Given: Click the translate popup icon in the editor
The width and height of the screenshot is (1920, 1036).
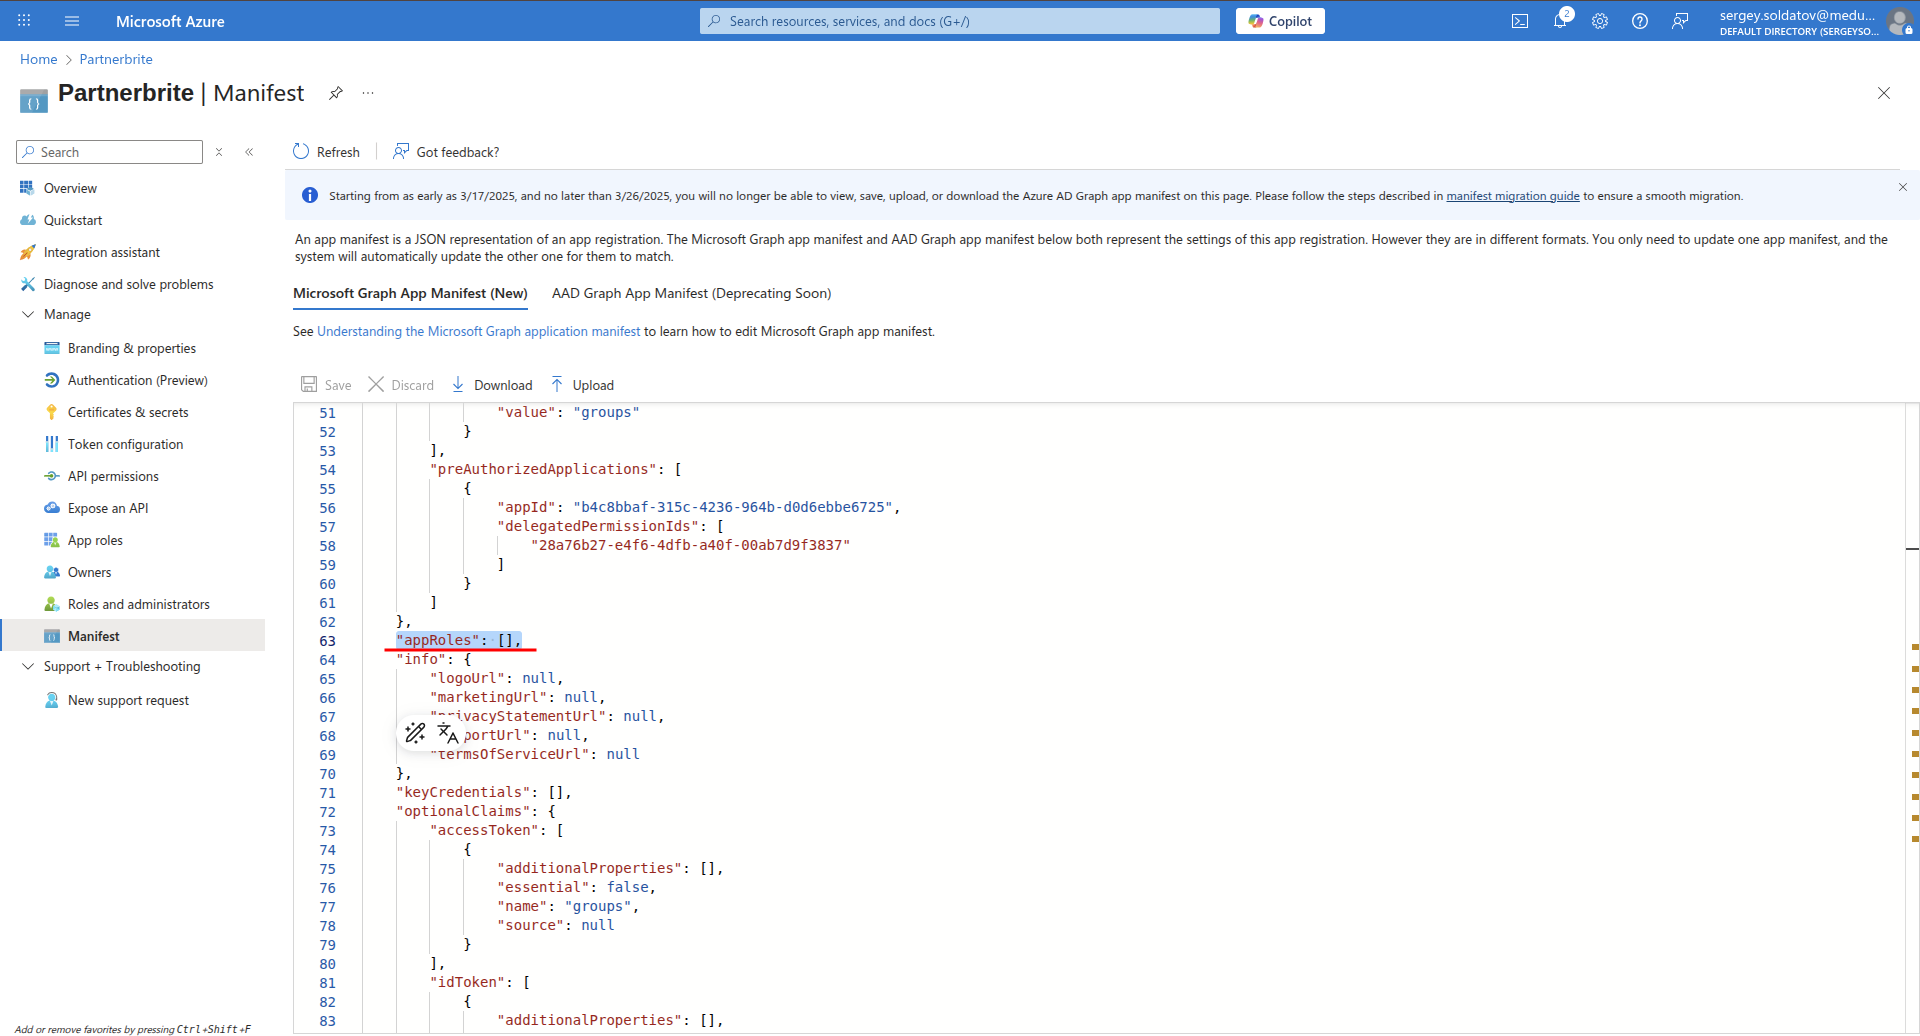Looking at the screenshot, I should [x=448, y=733].
